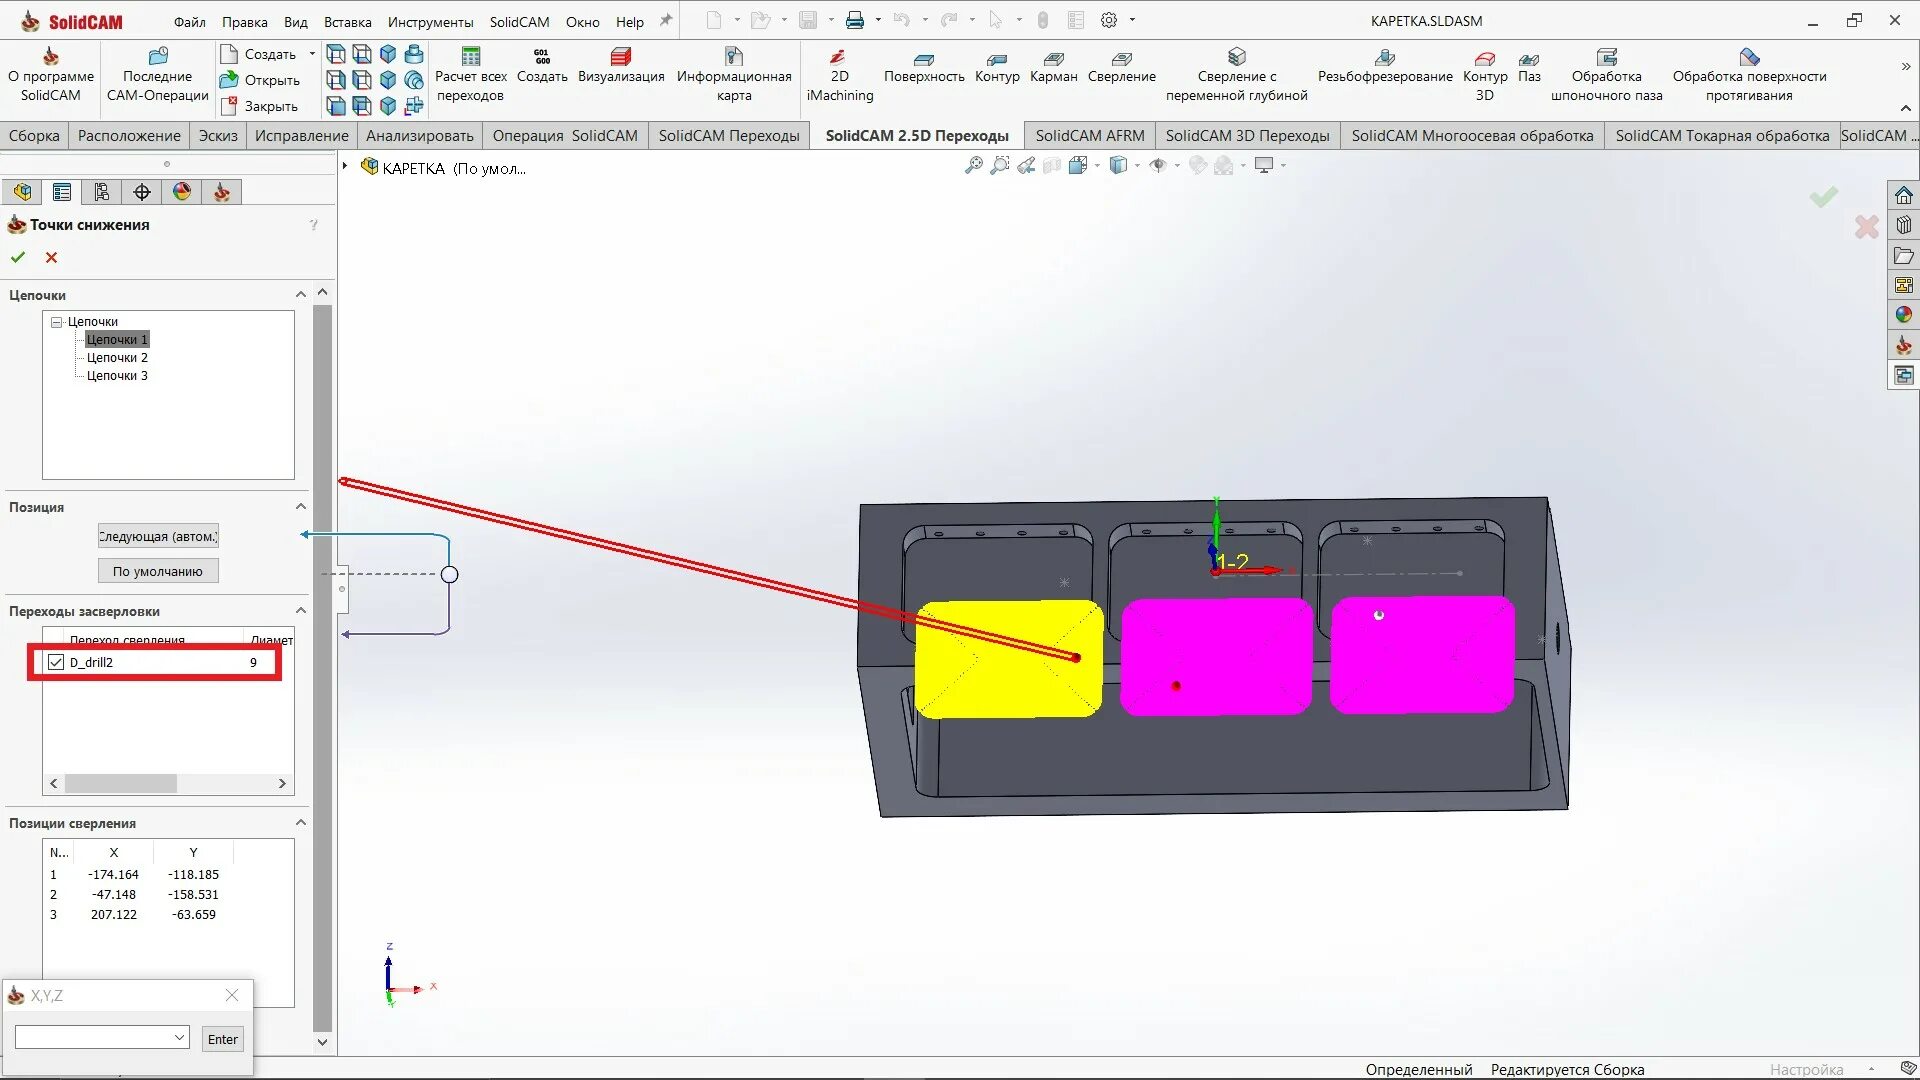1920x1080 pixels.
Task: Click the zoom to fit view icon
Action: 973,166
